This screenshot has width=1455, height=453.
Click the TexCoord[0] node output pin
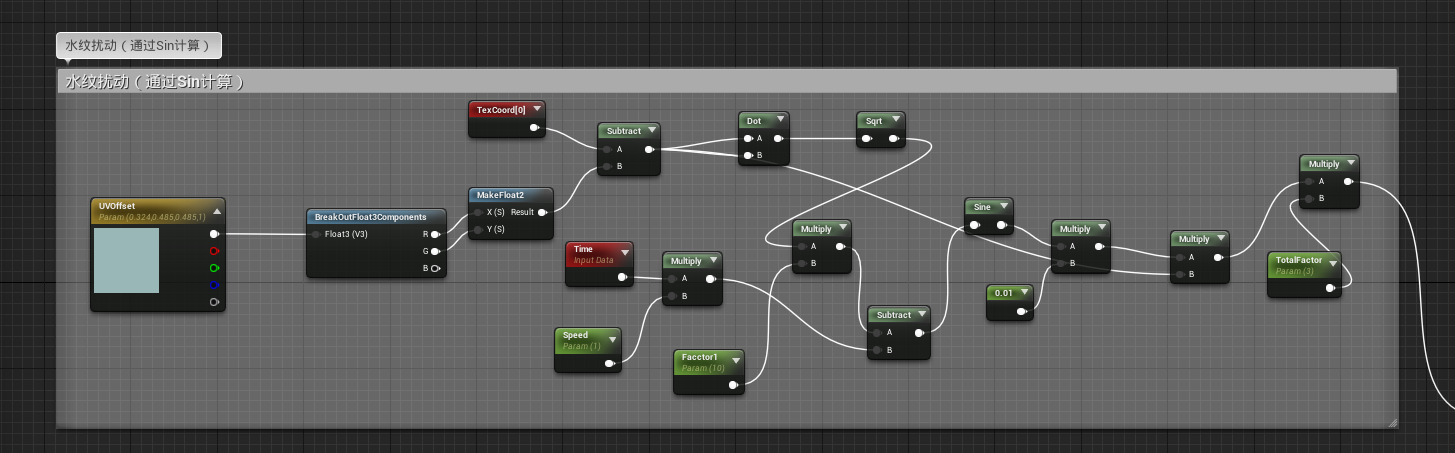[x=534, y=127]
